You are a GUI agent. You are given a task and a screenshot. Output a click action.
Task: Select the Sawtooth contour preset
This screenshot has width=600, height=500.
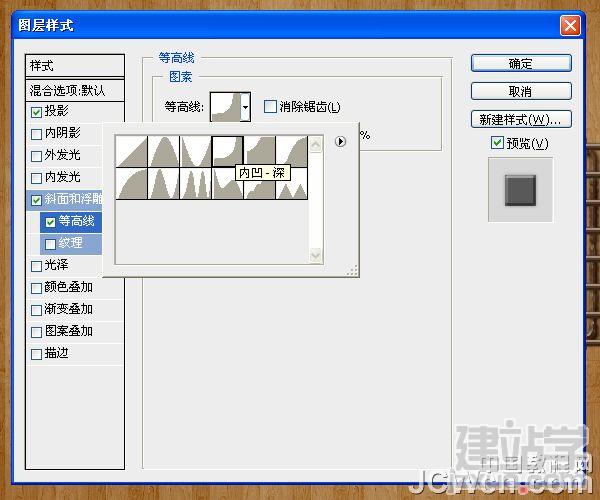pyautogui.click(x=291, y=184)
